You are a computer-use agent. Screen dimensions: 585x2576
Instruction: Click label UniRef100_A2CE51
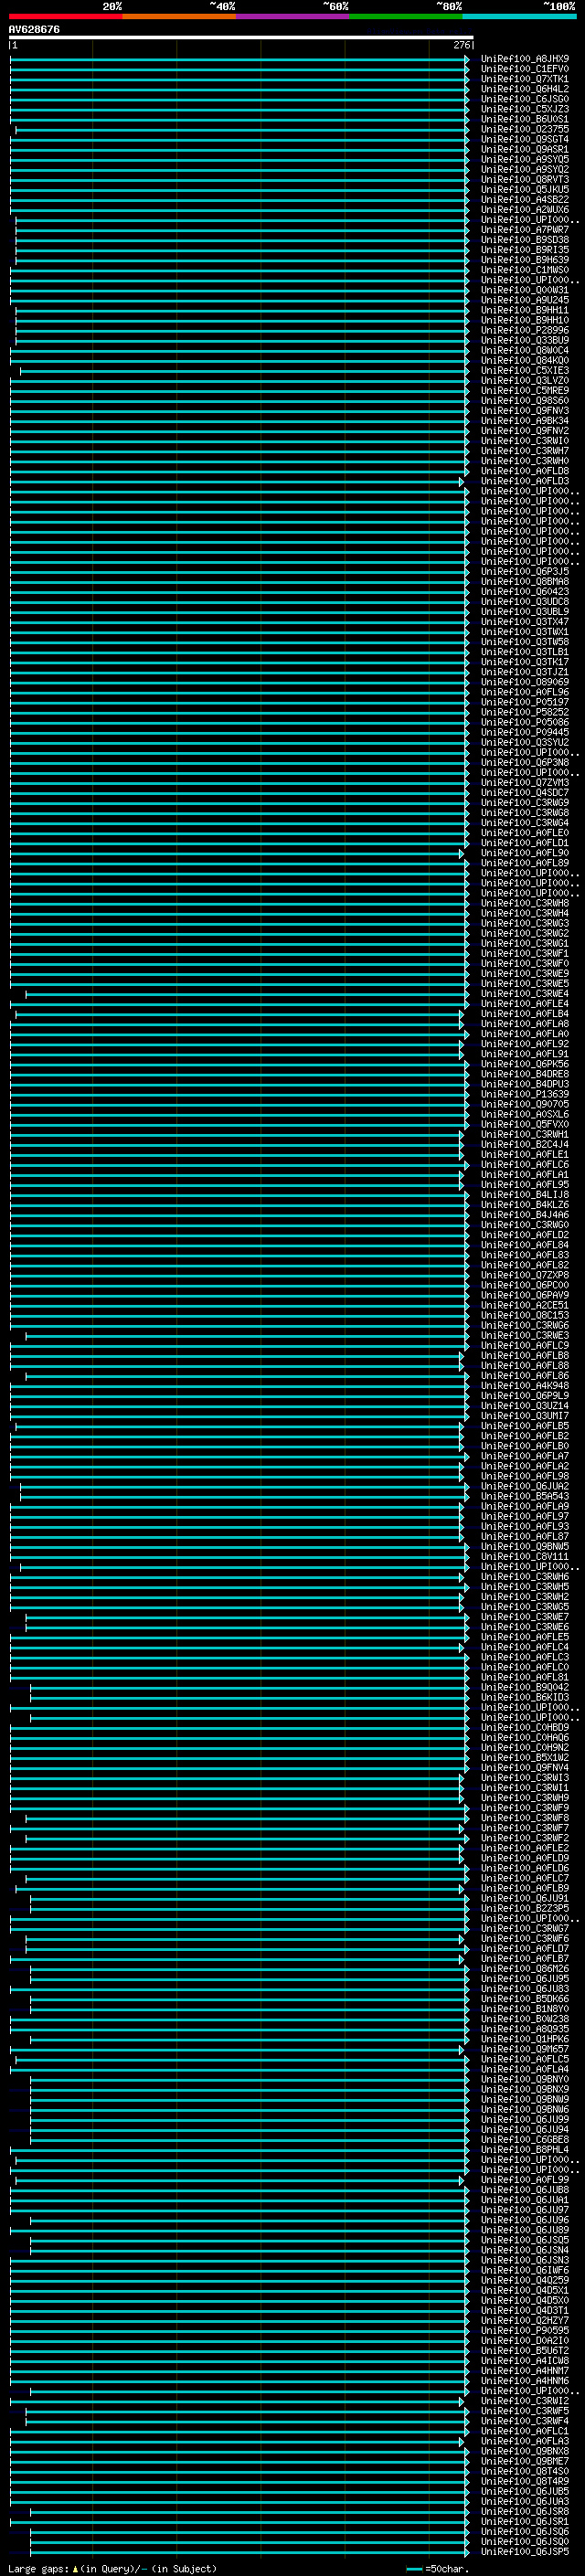(525, 1305)
